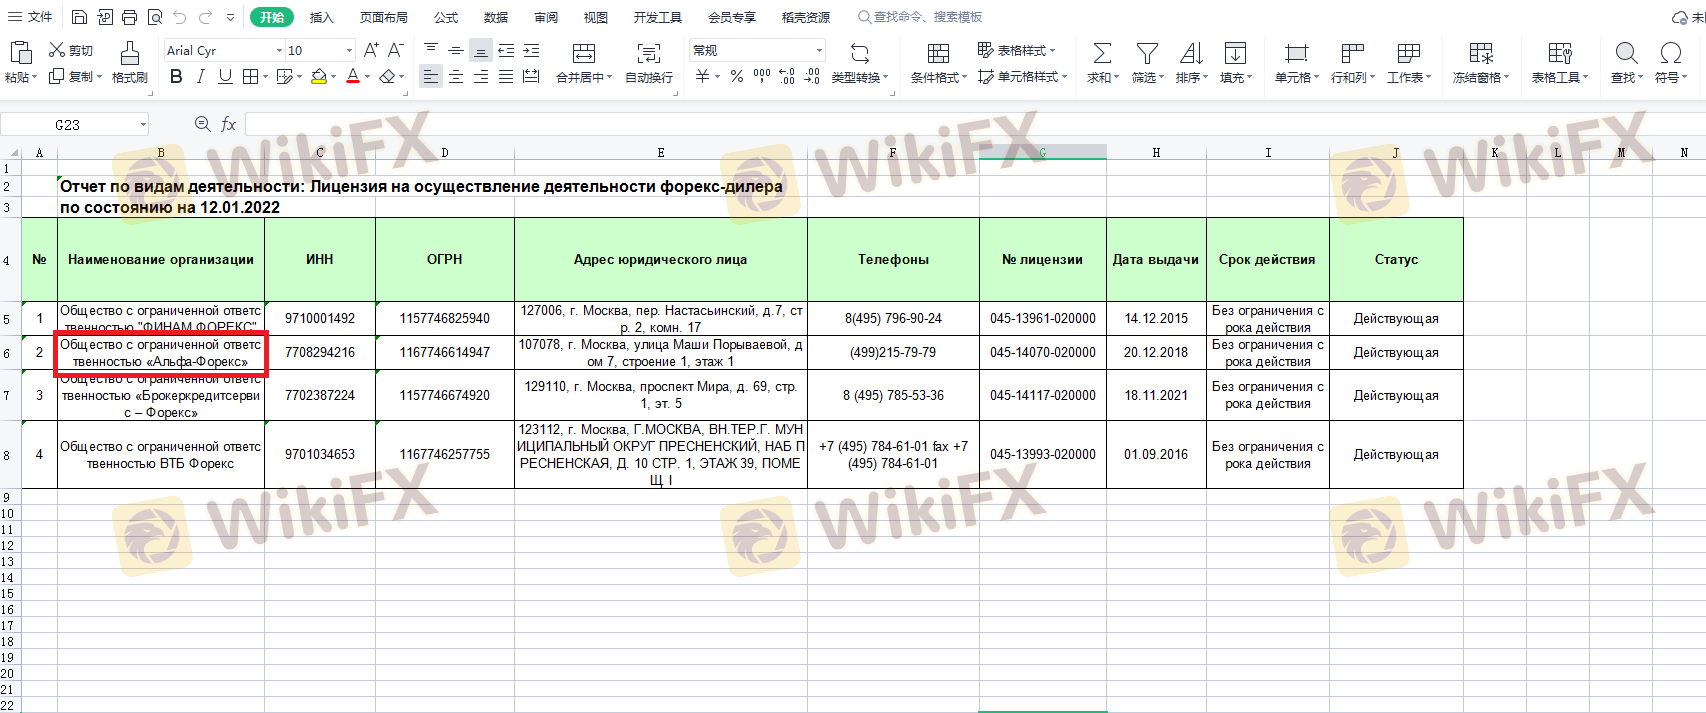Viewport: 1706px width, 713px height.
Task: Toggle Italic formatting
Action: [200, 77]
